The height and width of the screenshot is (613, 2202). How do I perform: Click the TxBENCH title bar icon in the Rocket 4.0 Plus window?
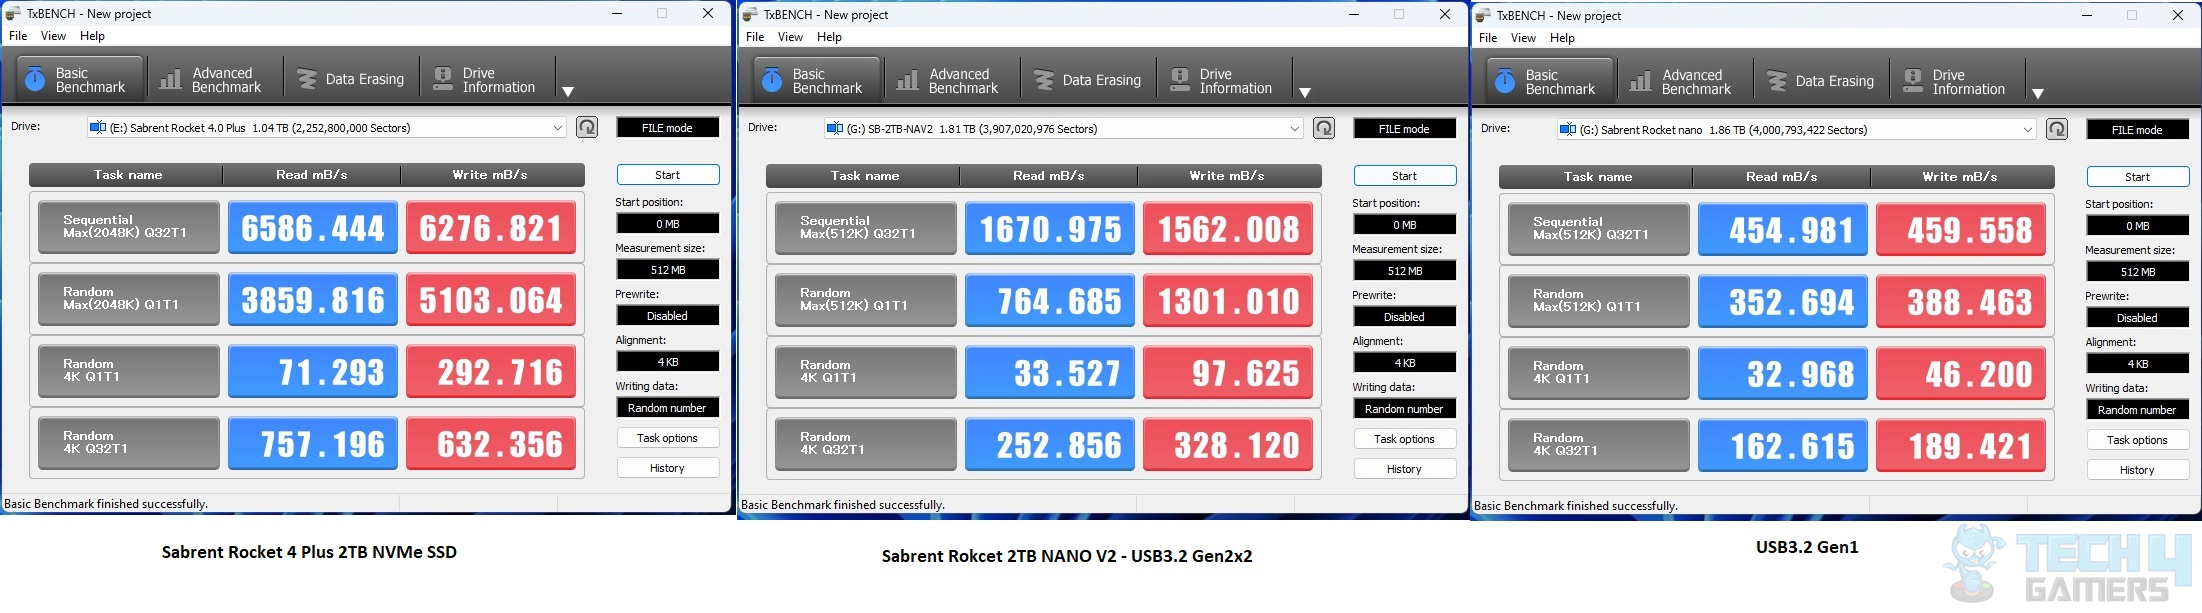(13, 14)
